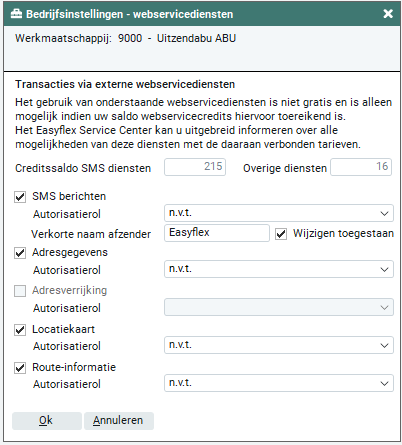The image size is (402, 445).
Task: Uncheck the Adresgegevens checkbox
Action: (20, 253)
